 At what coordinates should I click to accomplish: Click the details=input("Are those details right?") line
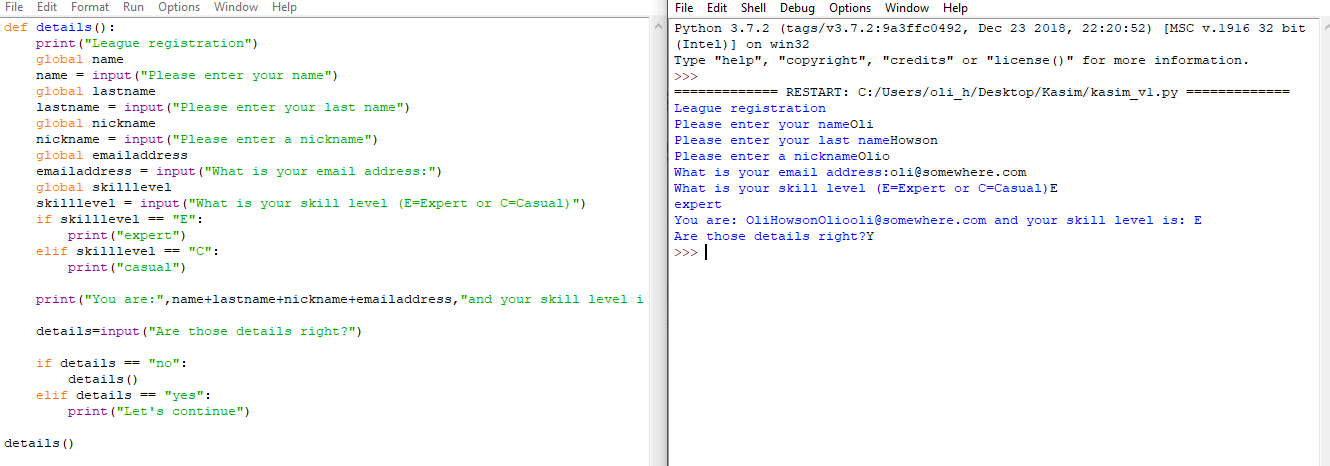199,332
